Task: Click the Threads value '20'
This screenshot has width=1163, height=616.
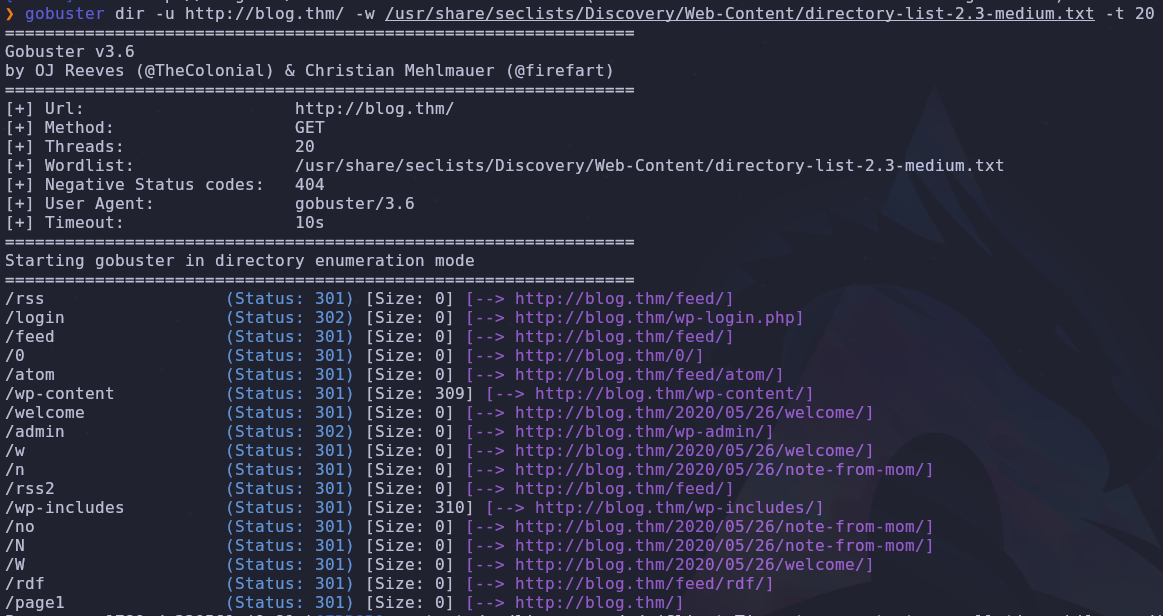Action: point(305,147)
